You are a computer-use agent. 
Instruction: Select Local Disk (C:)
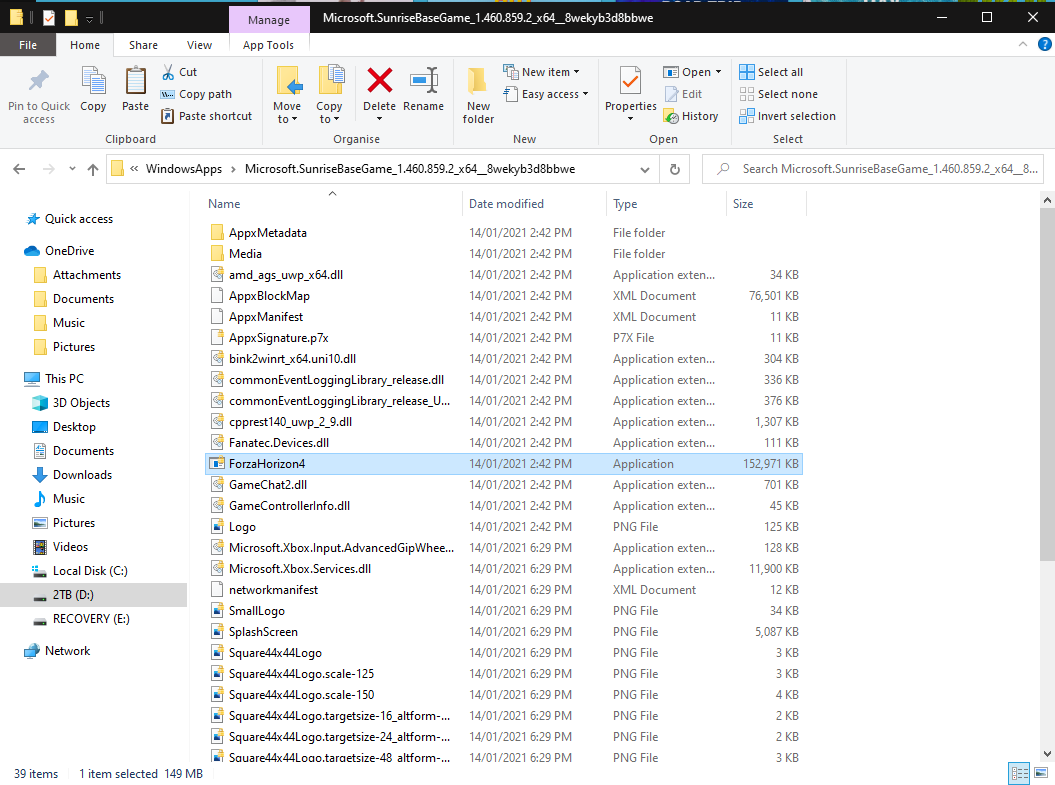(x=90, y=571)
